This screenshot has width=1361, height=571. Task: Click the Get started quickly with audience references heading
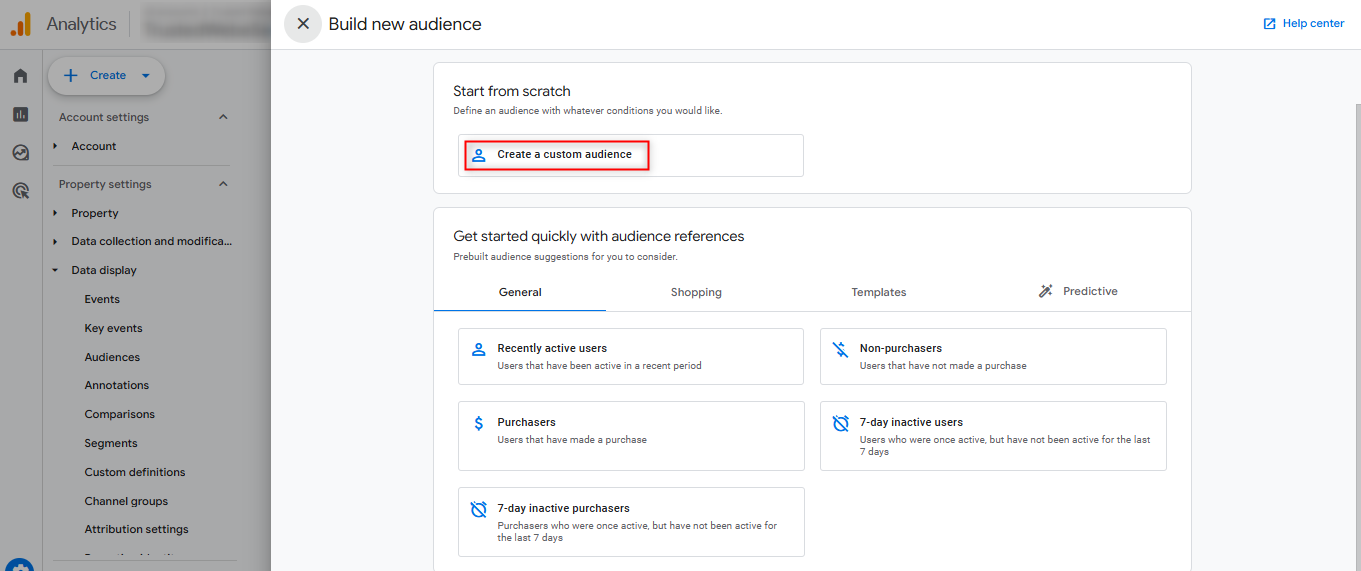point(599,236)
